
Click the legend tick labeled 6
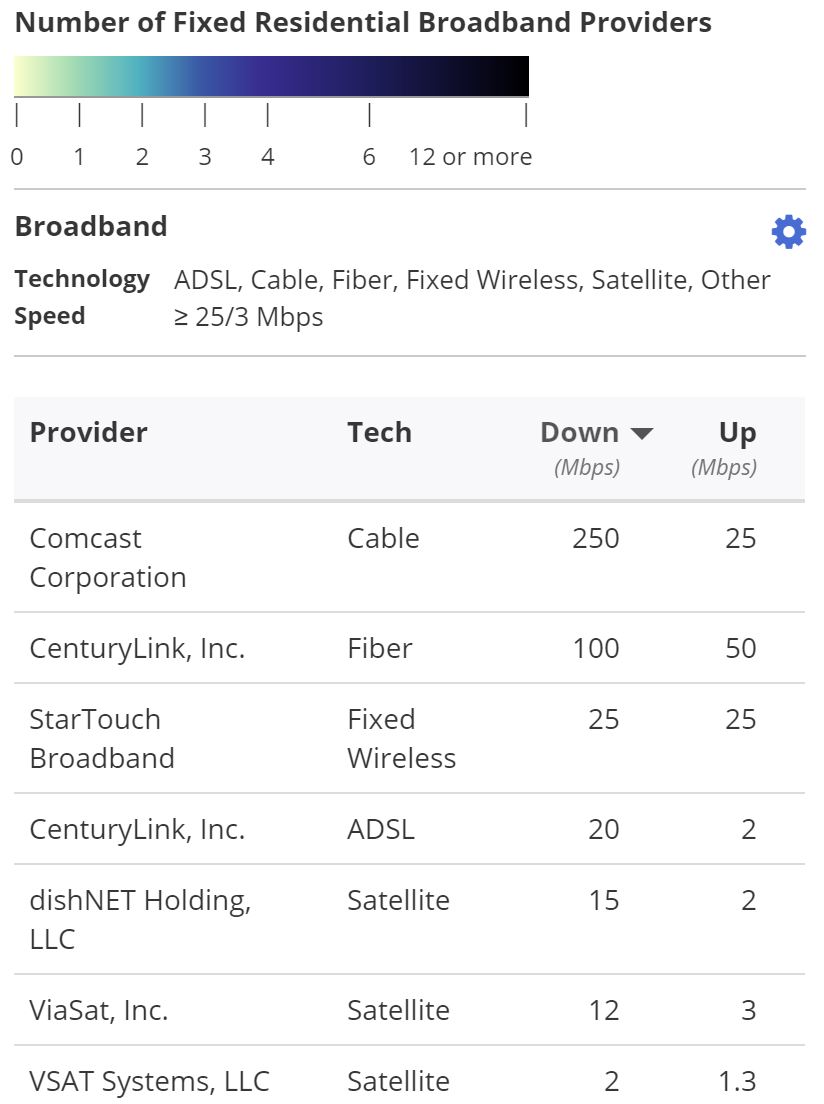point(369,156)
